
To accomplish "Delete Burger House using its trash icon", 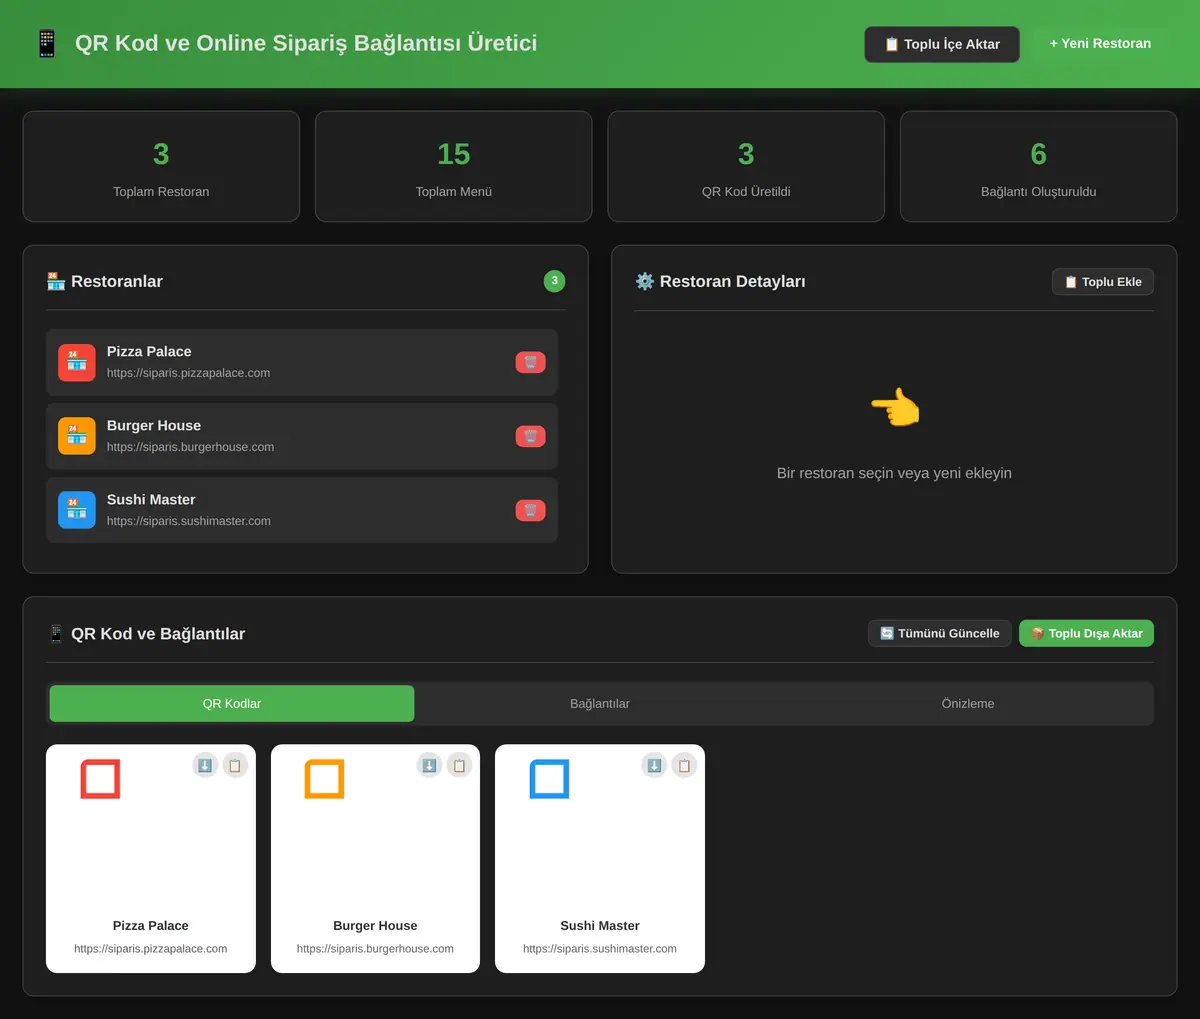I will click(530, 436).
